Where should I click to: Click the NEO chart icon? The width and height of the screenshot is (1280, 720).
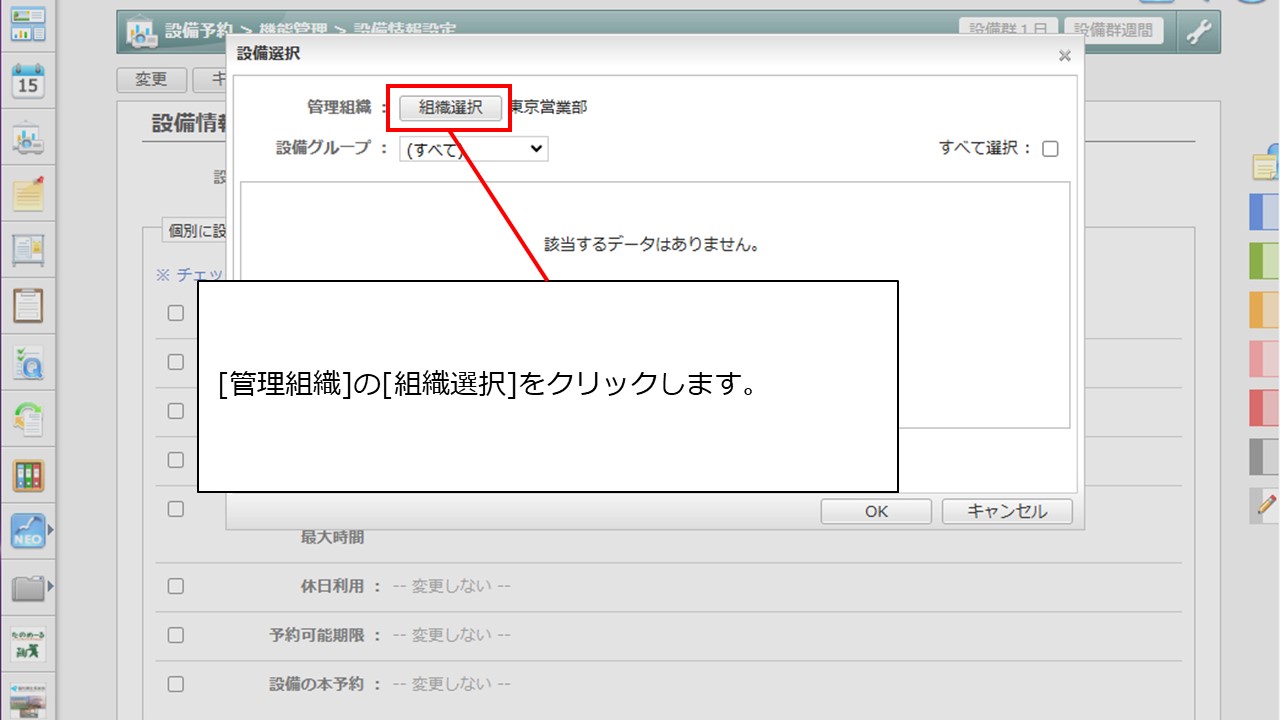[x=28, y=531]
